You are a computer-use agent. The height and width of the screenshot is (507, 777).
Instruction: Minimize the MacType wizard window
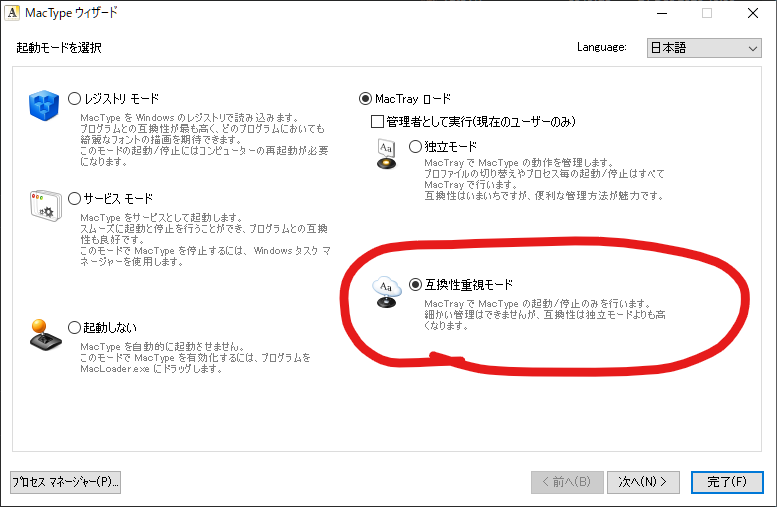[x=661, y=14]
